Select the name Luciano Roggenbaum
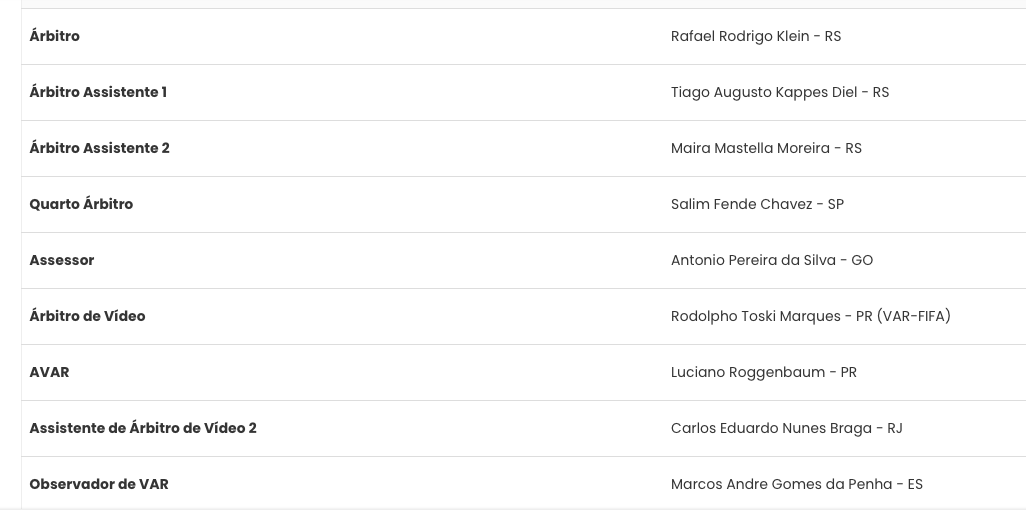The image size is (1026, 514). point(747,372)
